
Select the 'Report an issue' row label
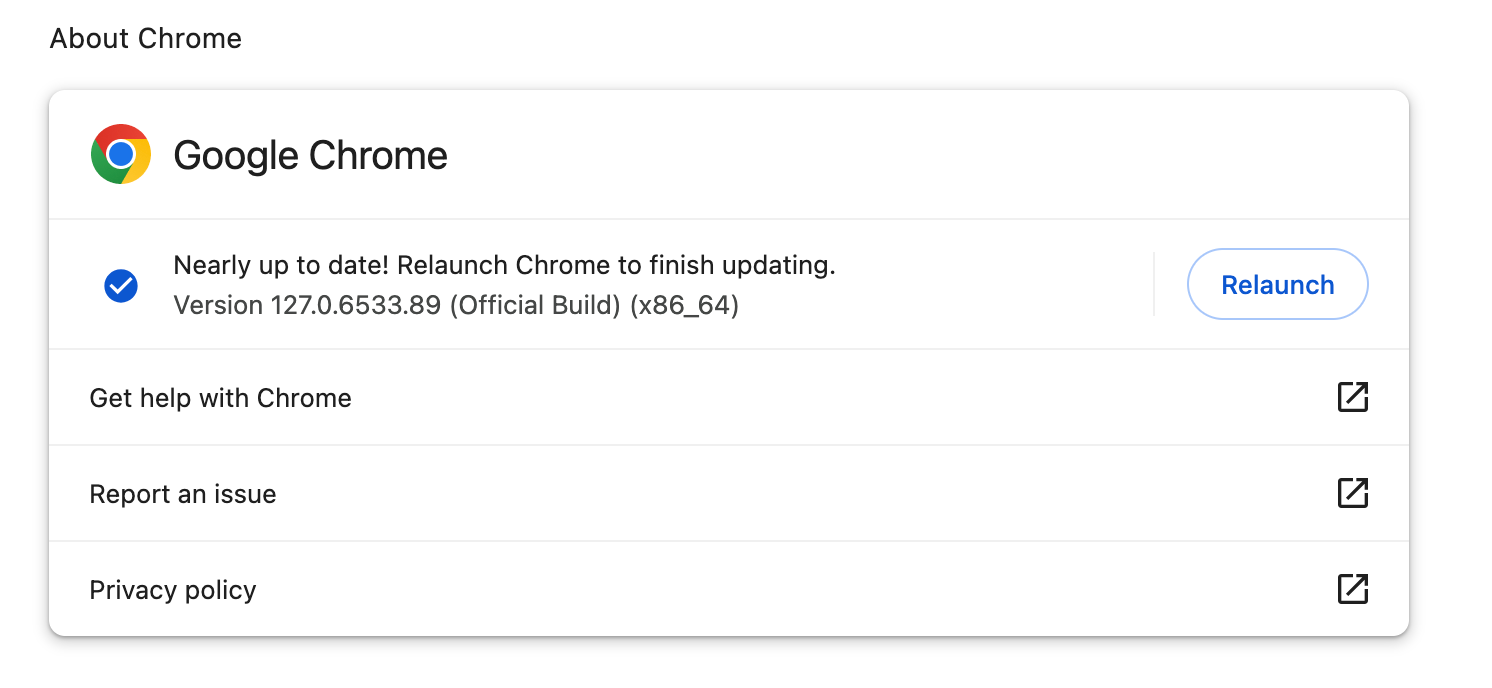pos(183,494)
